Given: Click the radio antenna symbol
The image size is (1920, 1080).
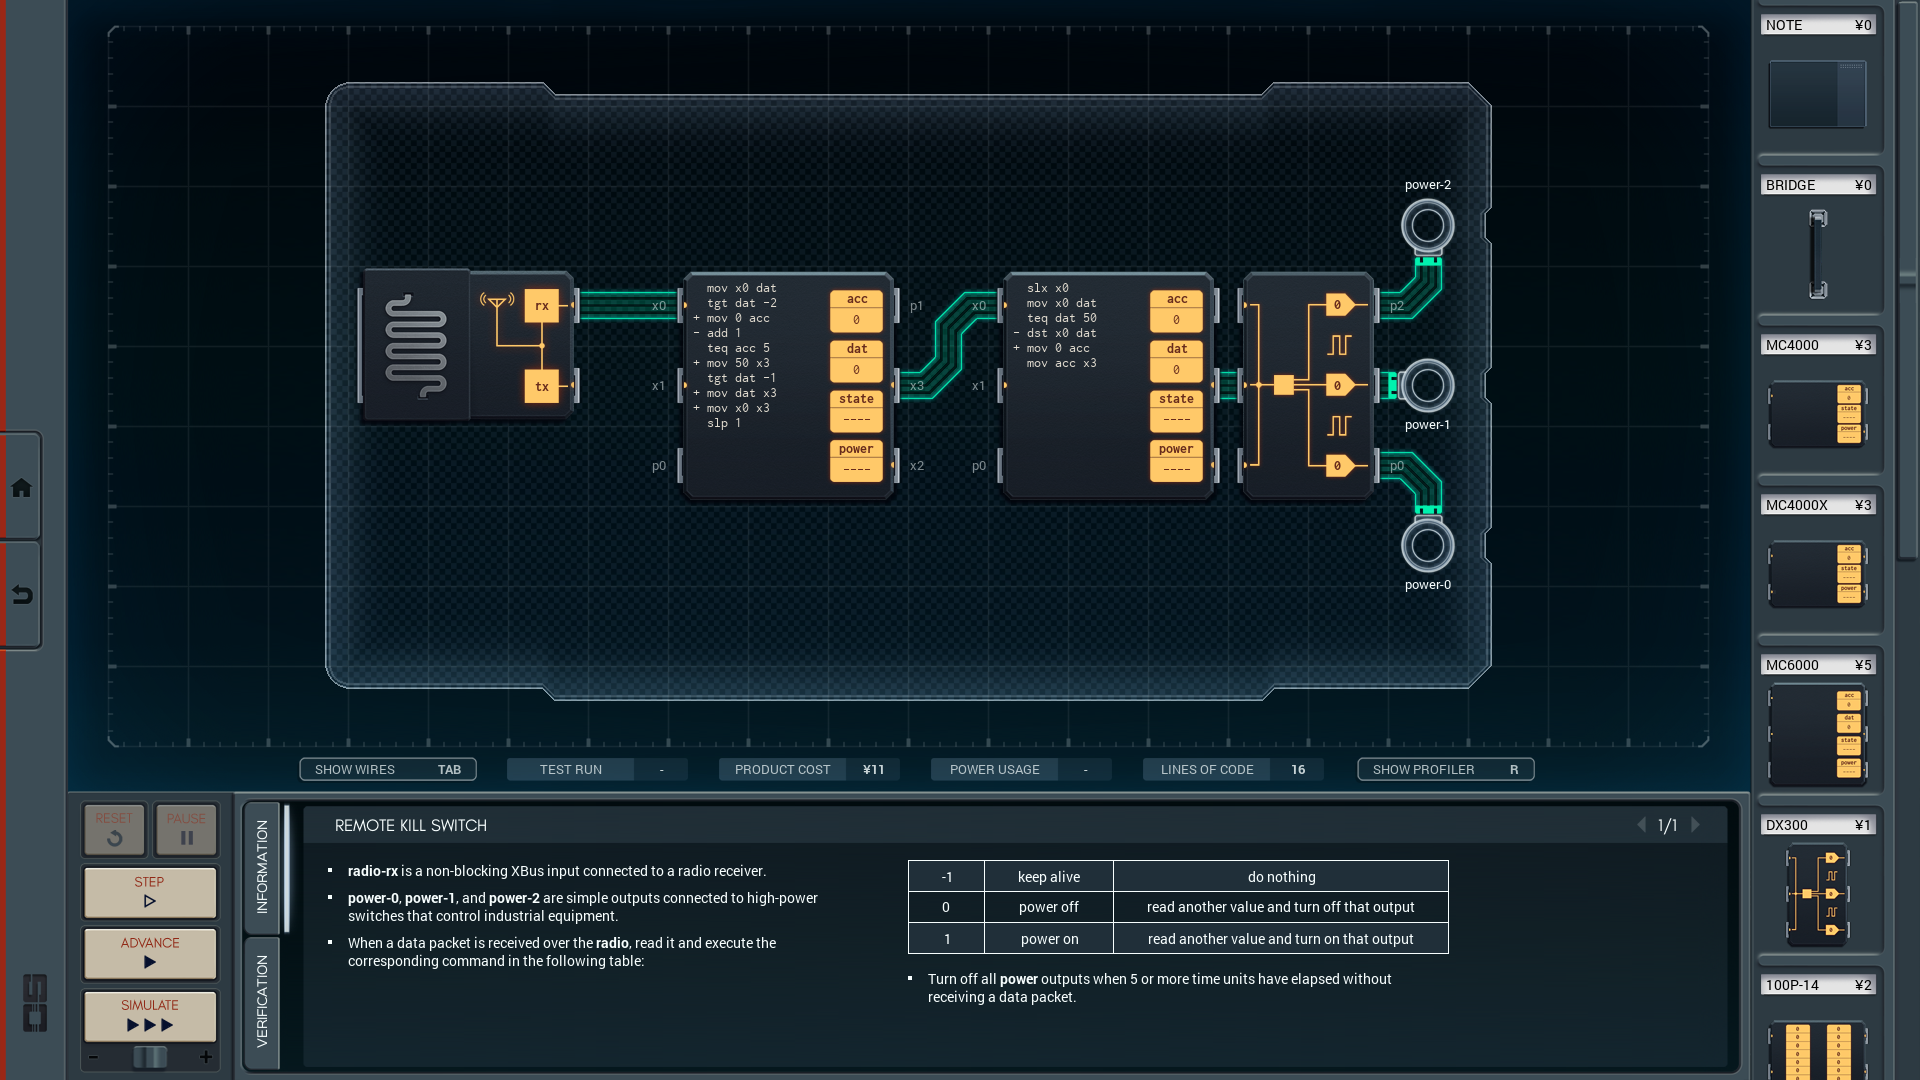Looking at the screenshot, I should click(497, 301).
